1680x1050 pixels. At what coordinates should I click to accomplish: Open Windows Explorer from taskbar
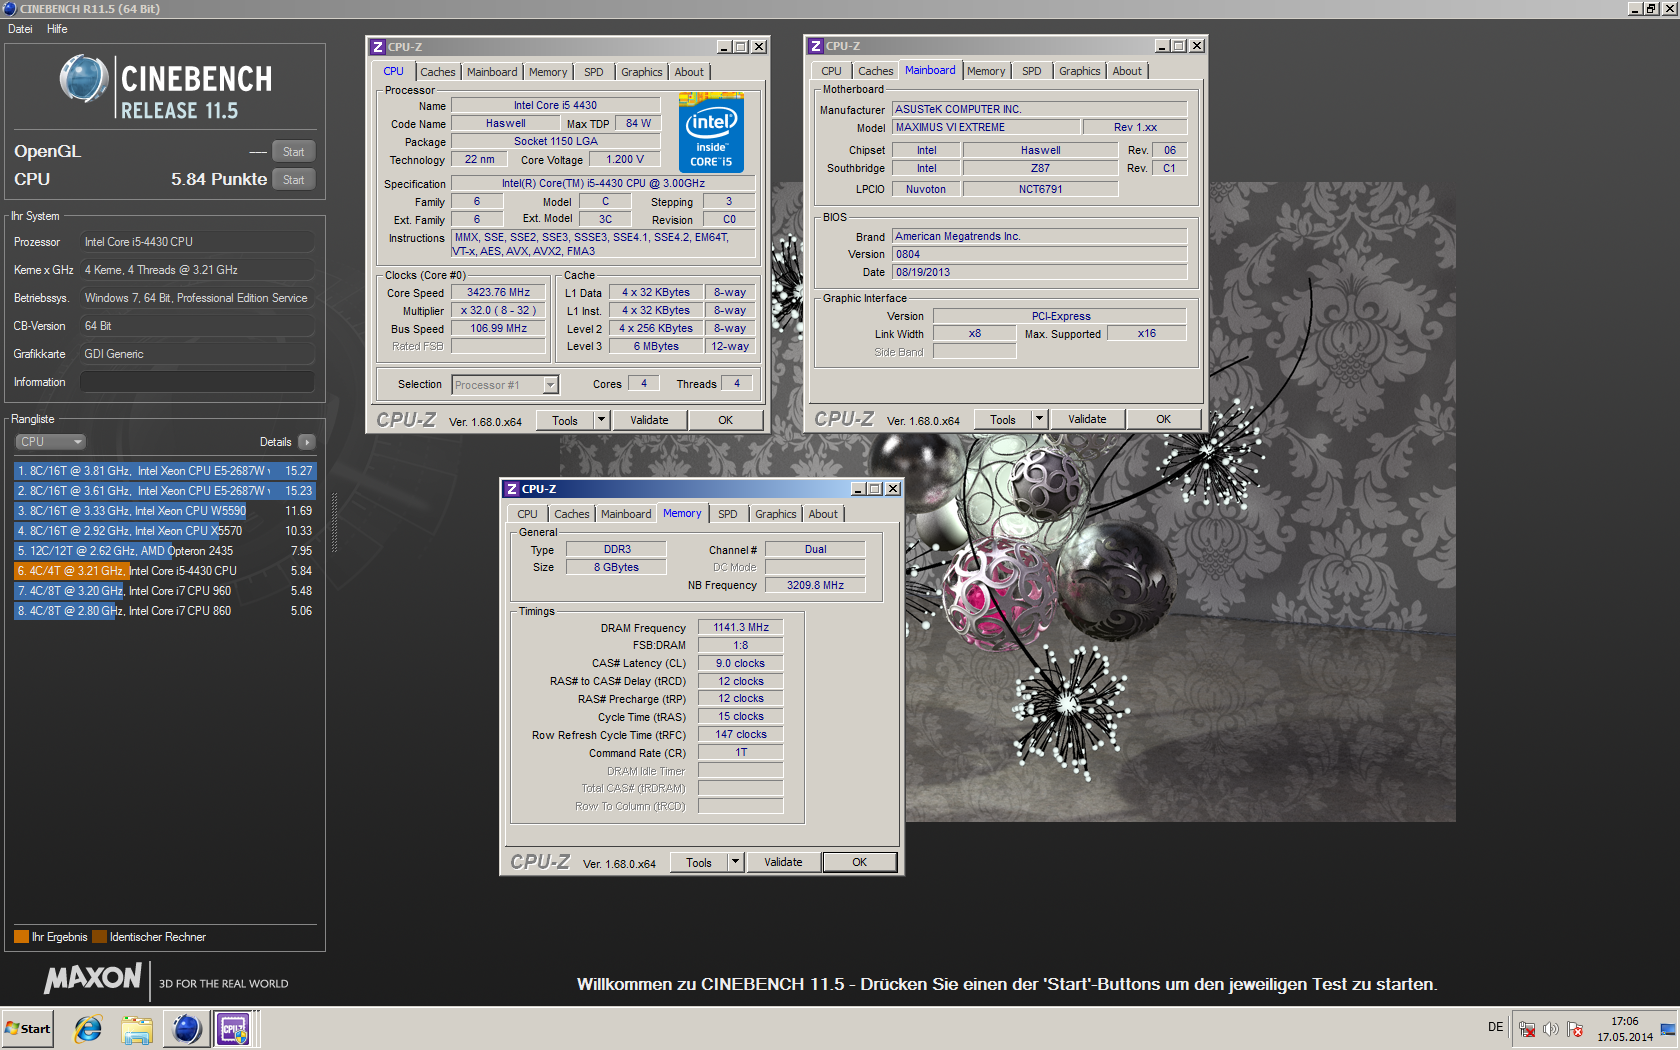[x=137, y=1028]
